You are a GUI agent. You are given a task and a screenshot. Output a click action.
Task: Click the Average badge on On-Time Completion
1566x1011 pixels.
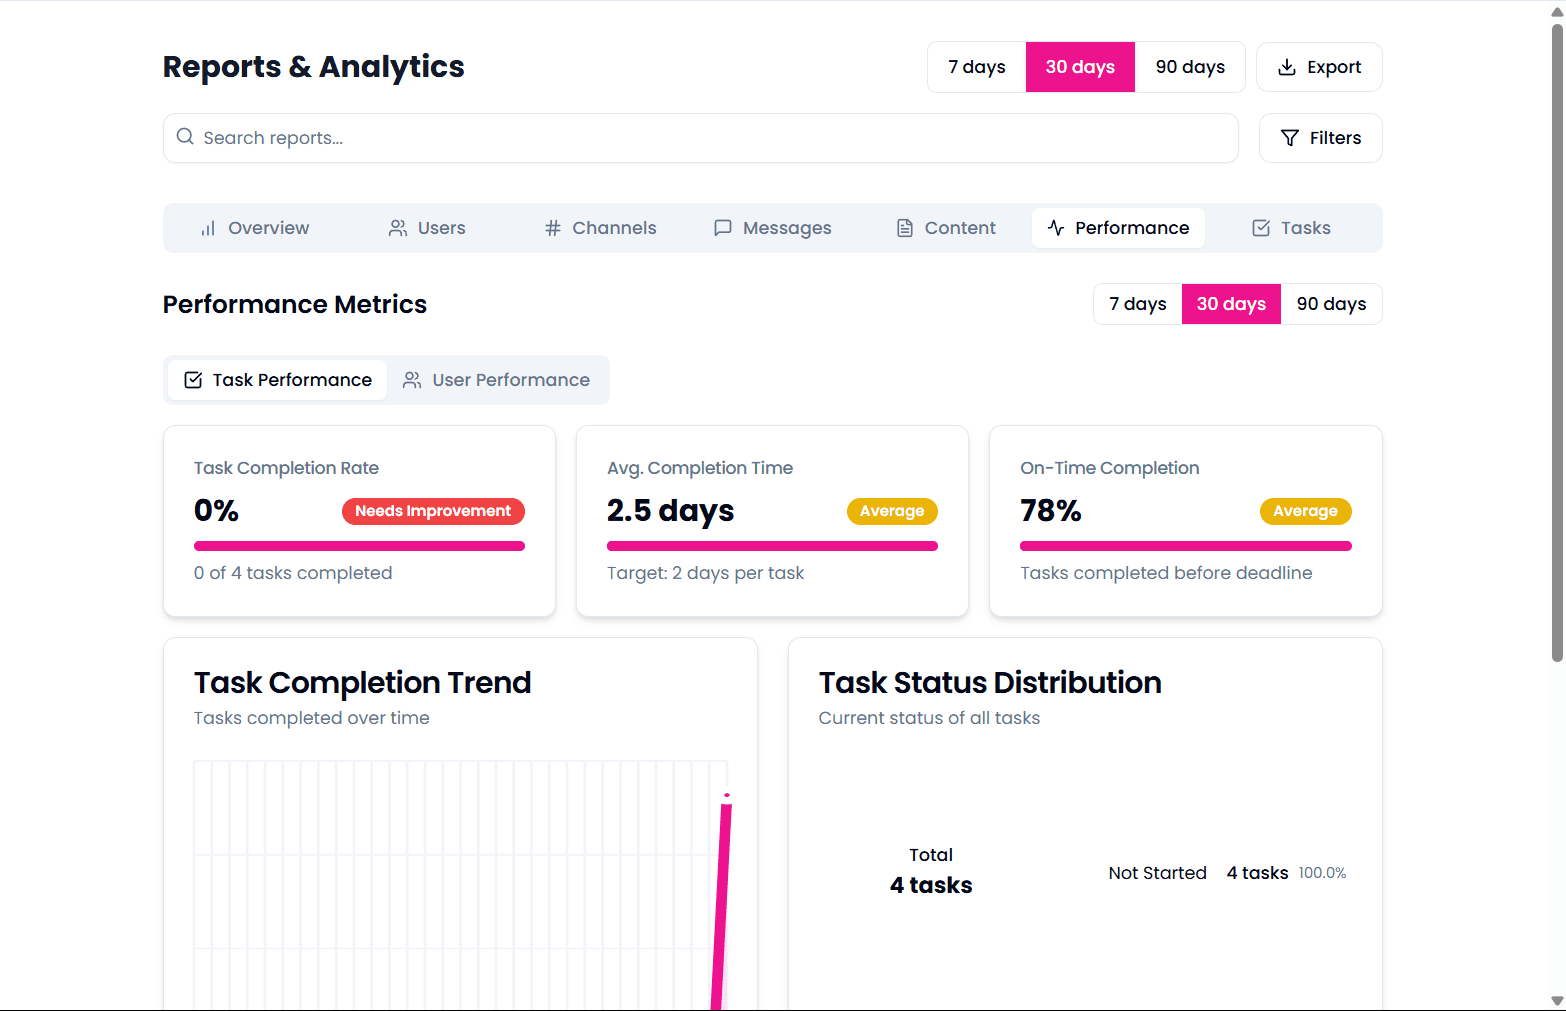click(1305, 511)
